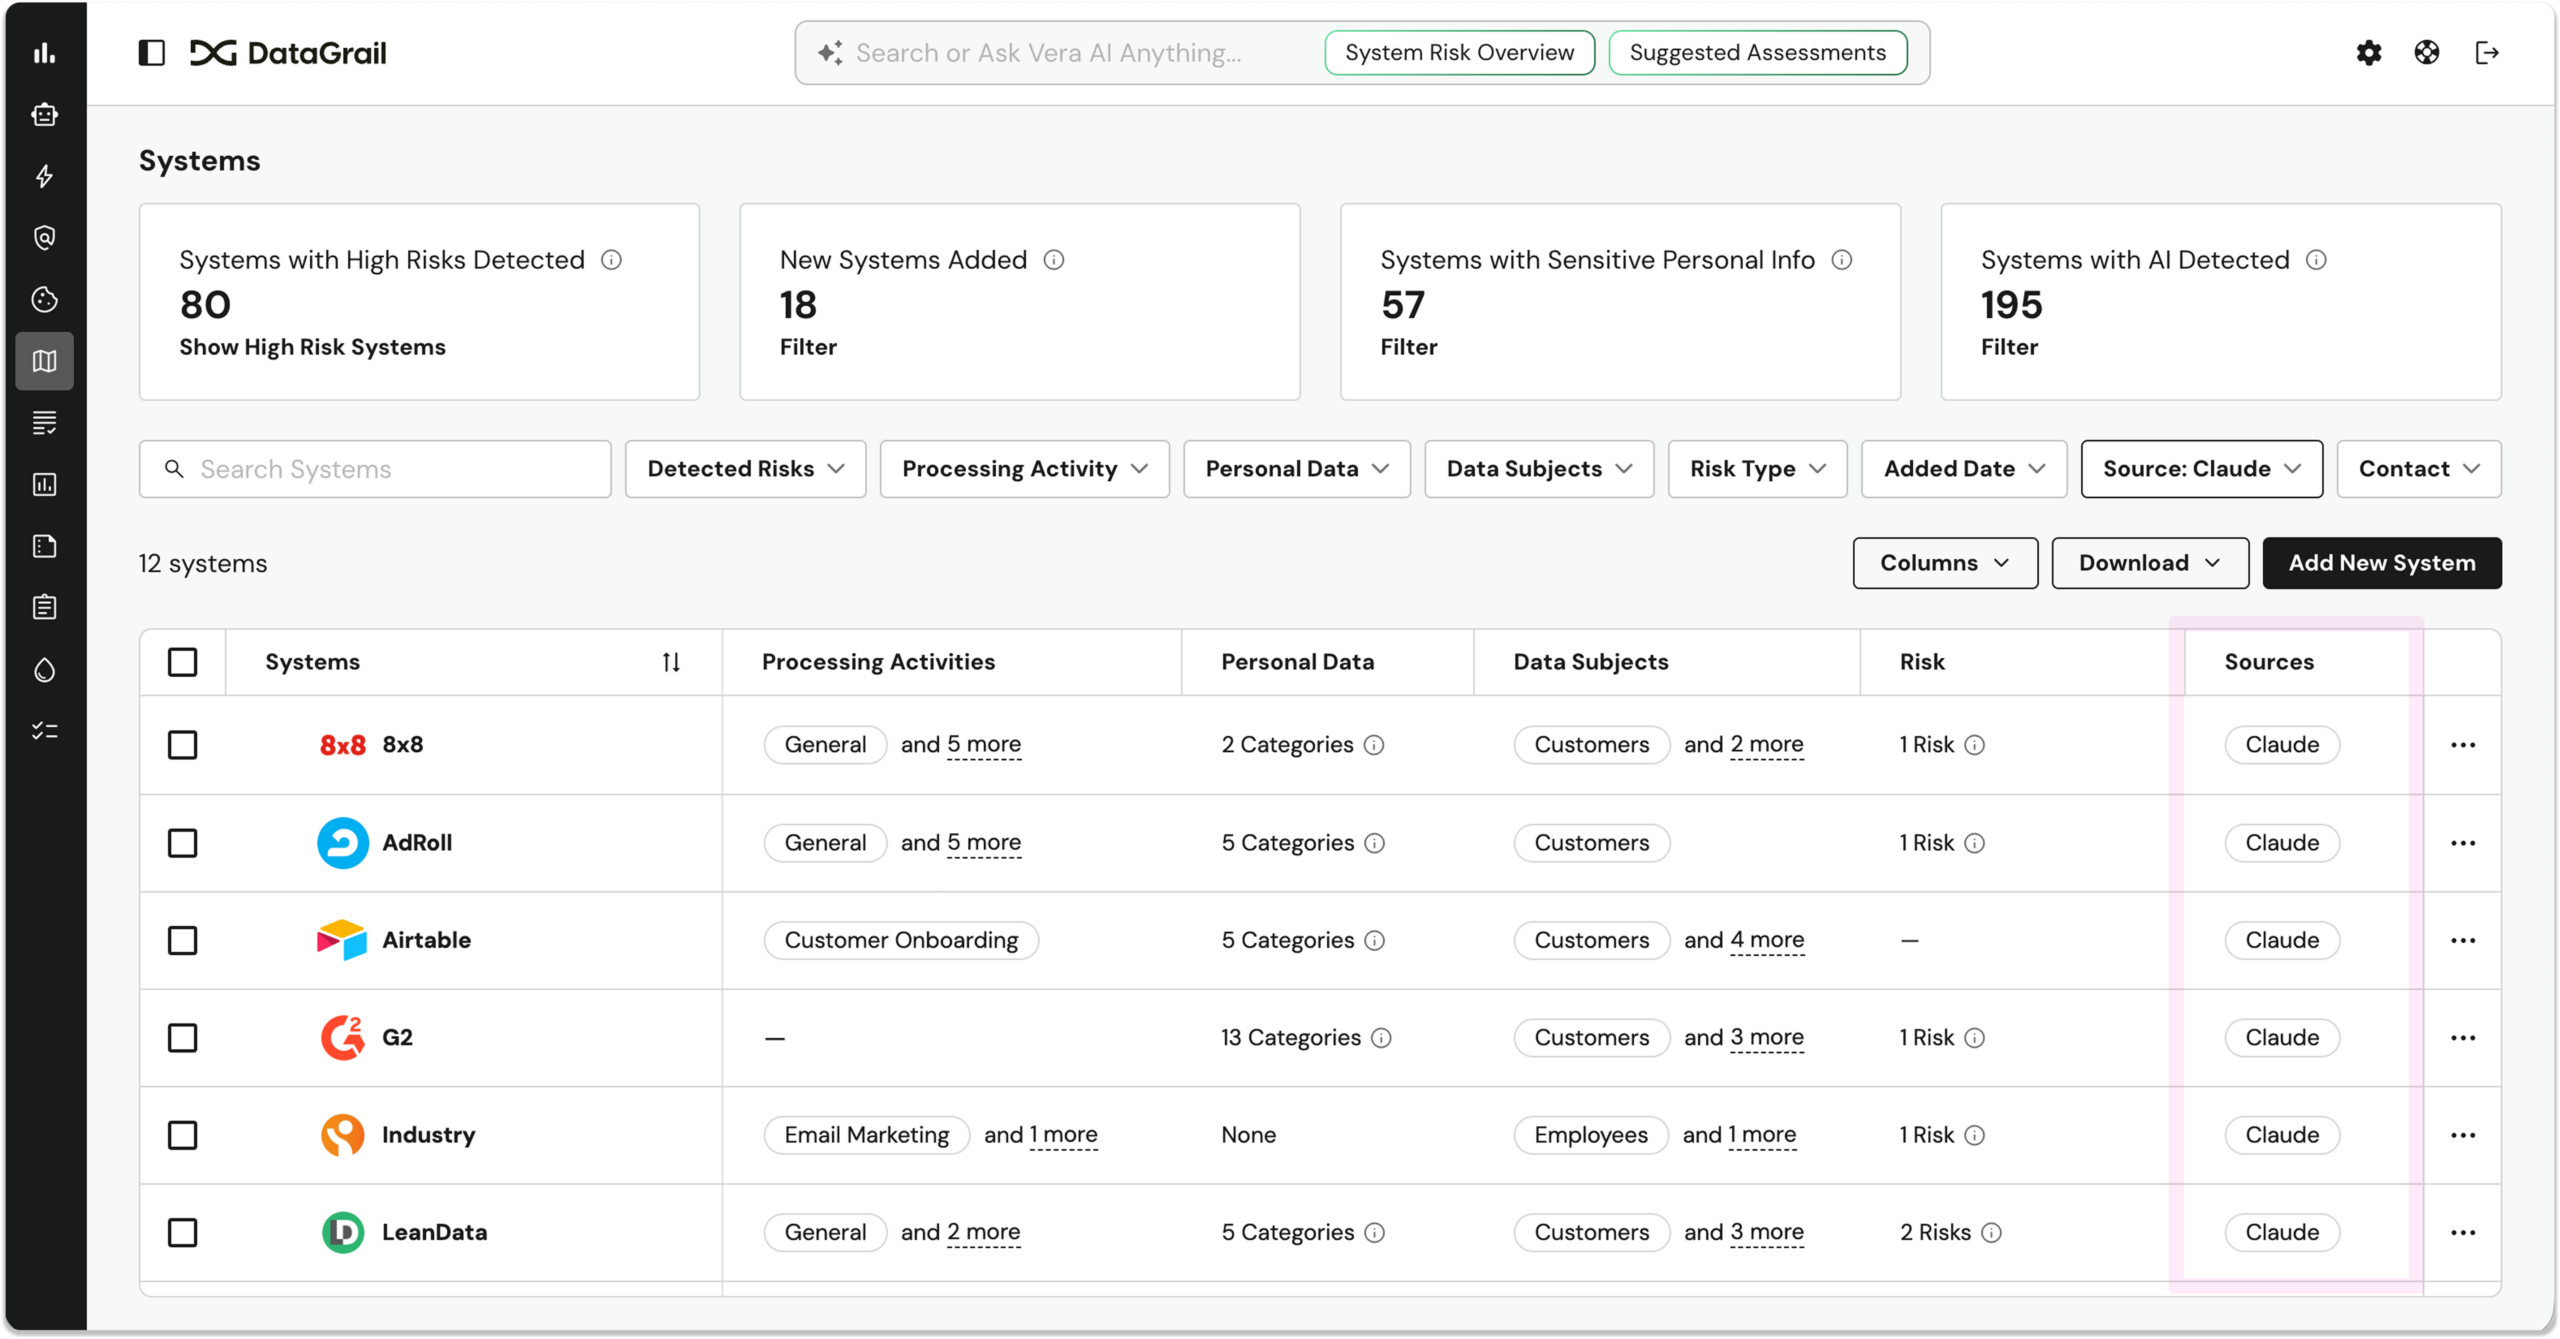
Task: Click Show High Risk Systems link
Action: [312, 347]
